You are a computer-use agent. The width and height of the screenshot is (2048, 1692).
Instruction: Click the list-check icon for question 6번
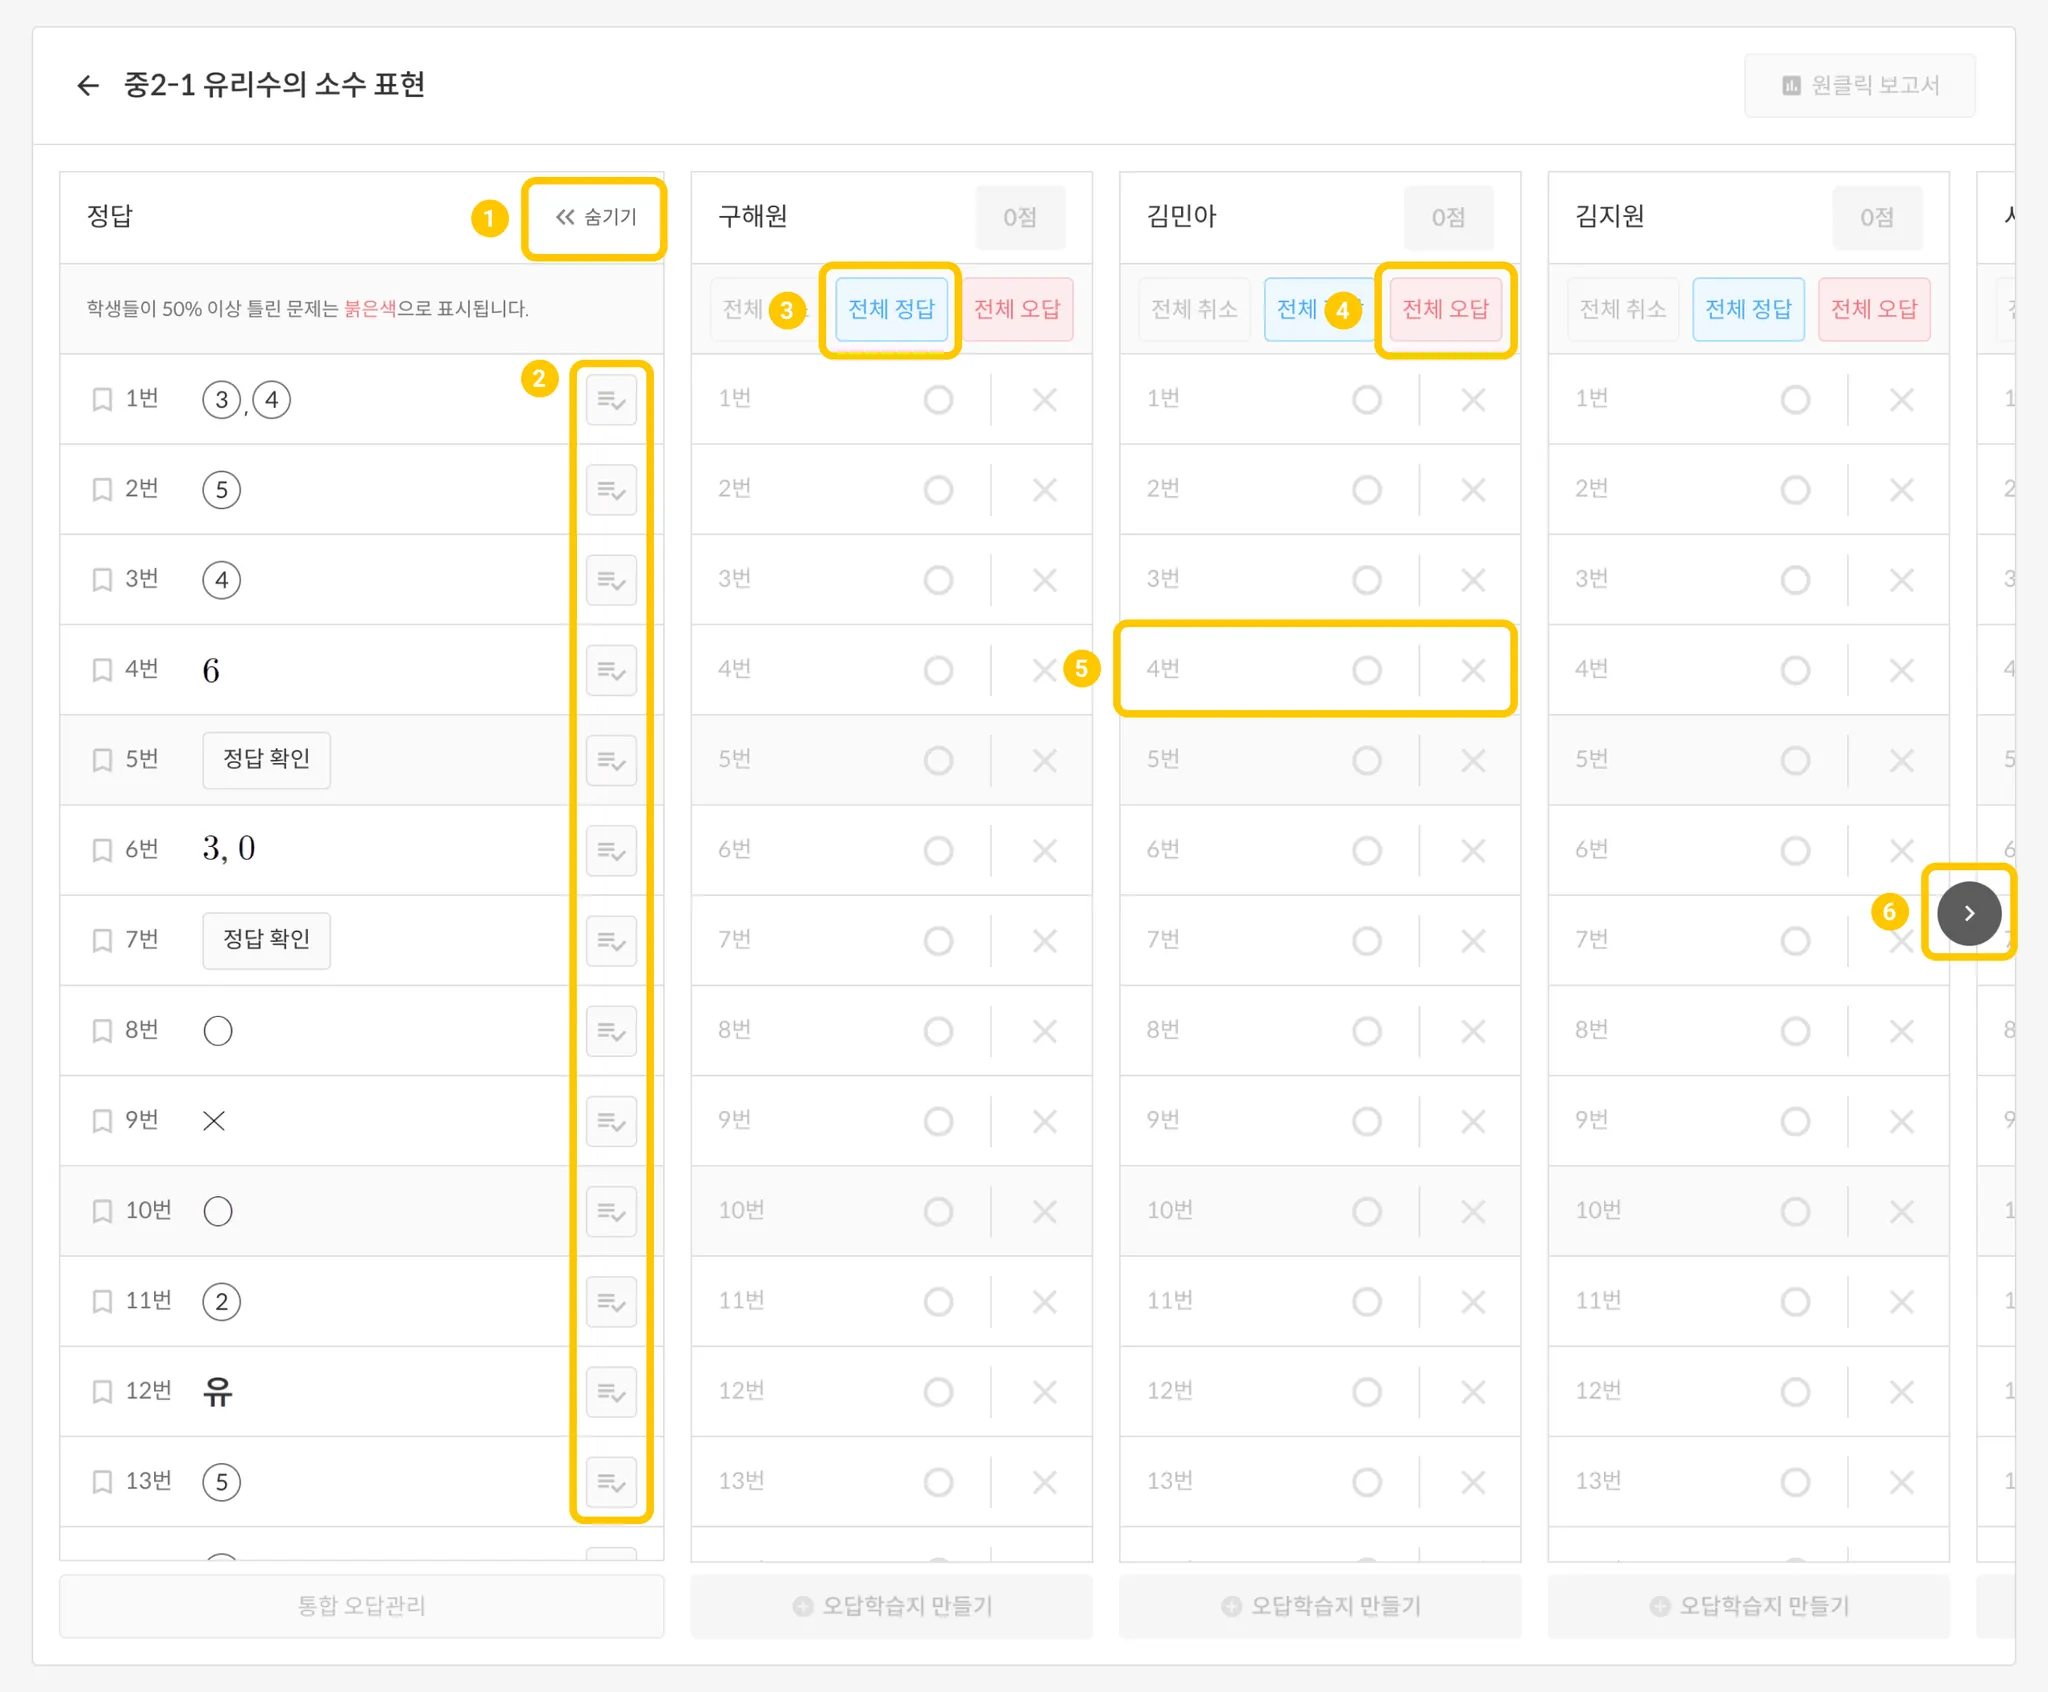pyautogui.click(x=611, y=851)
